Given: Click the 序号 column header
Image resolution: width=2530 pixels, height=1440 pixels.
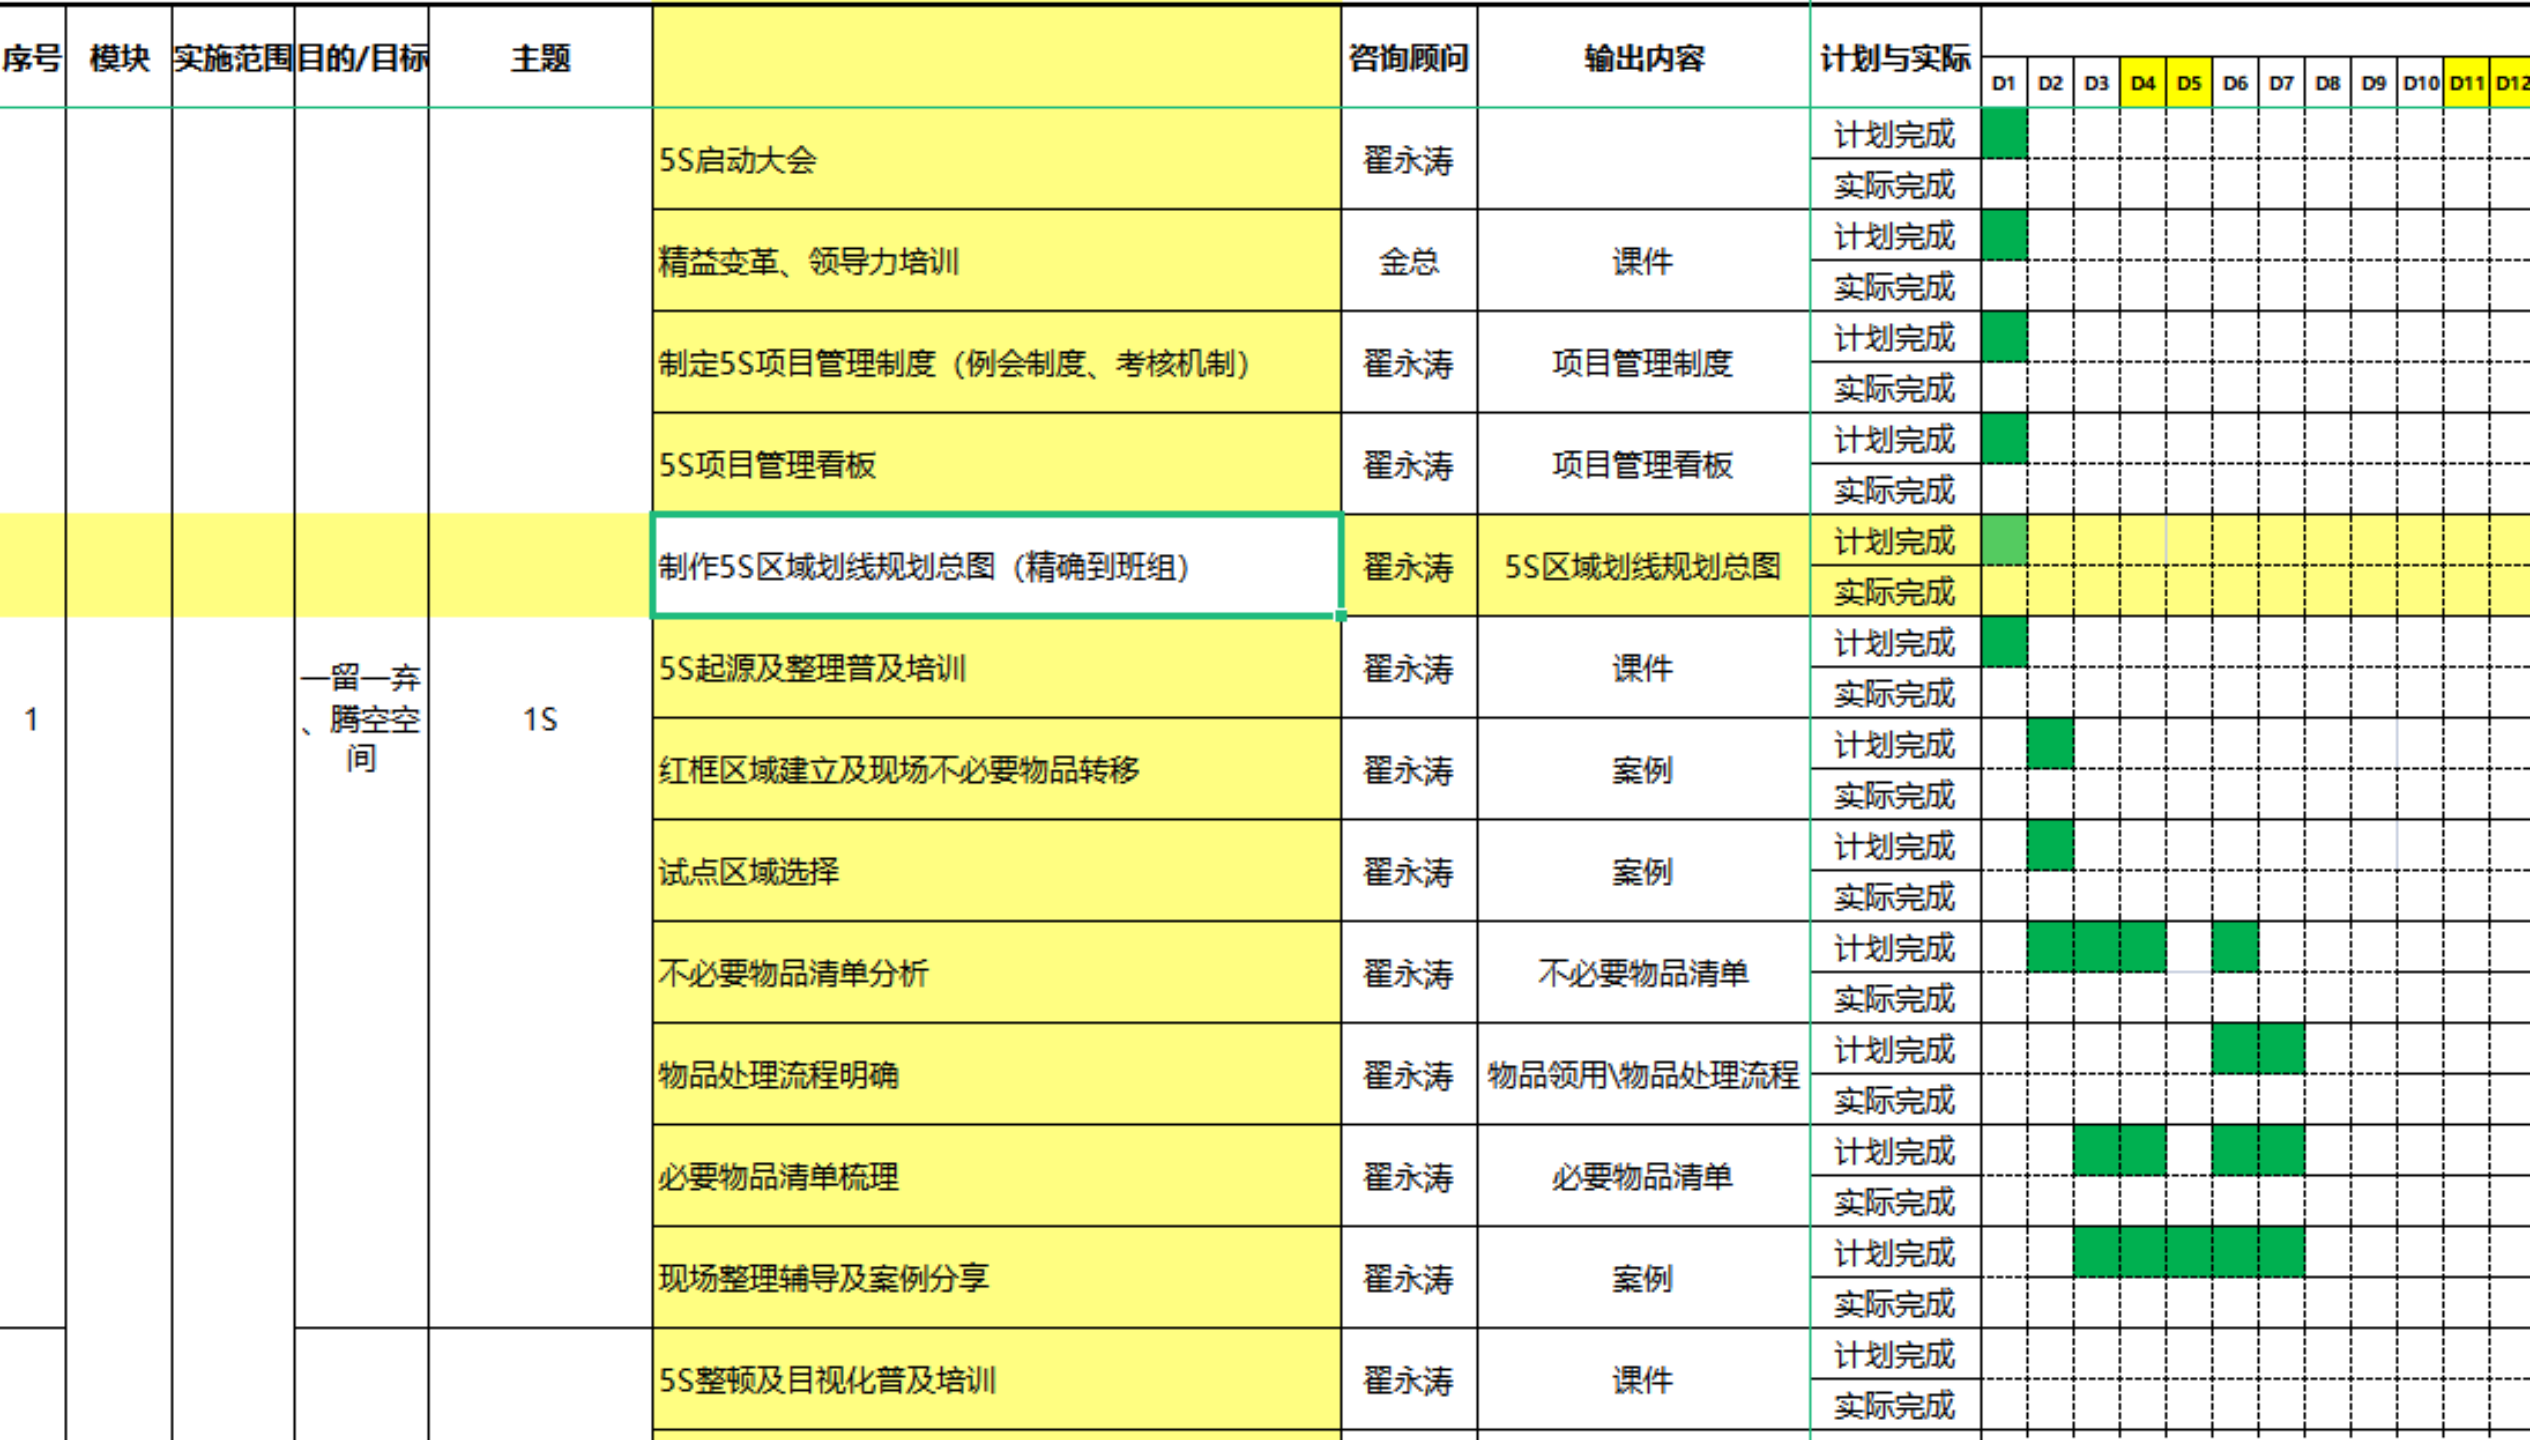Looking at the screenshot, I should pos(32,58).
